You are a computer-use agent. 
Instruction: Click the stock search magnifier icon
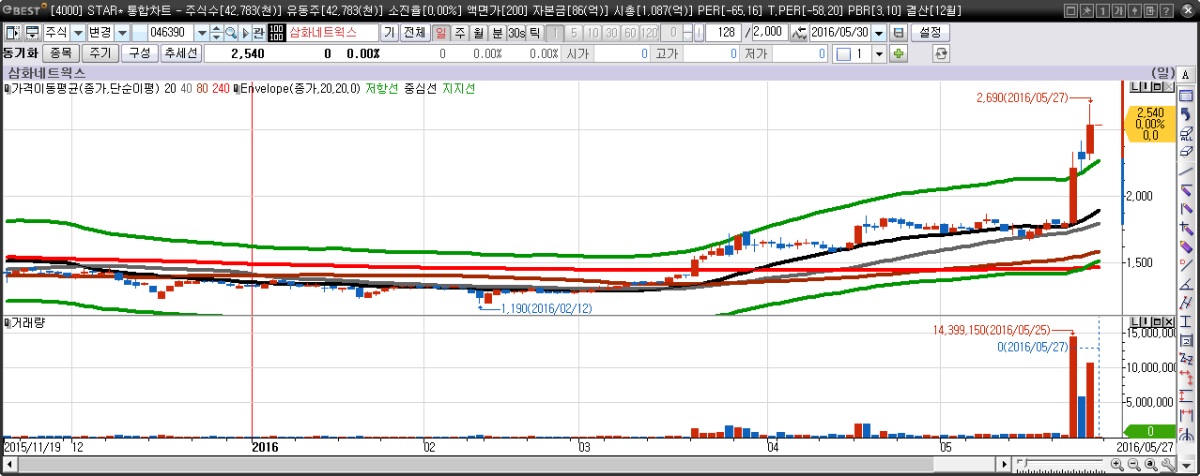[x=231, y=33]
